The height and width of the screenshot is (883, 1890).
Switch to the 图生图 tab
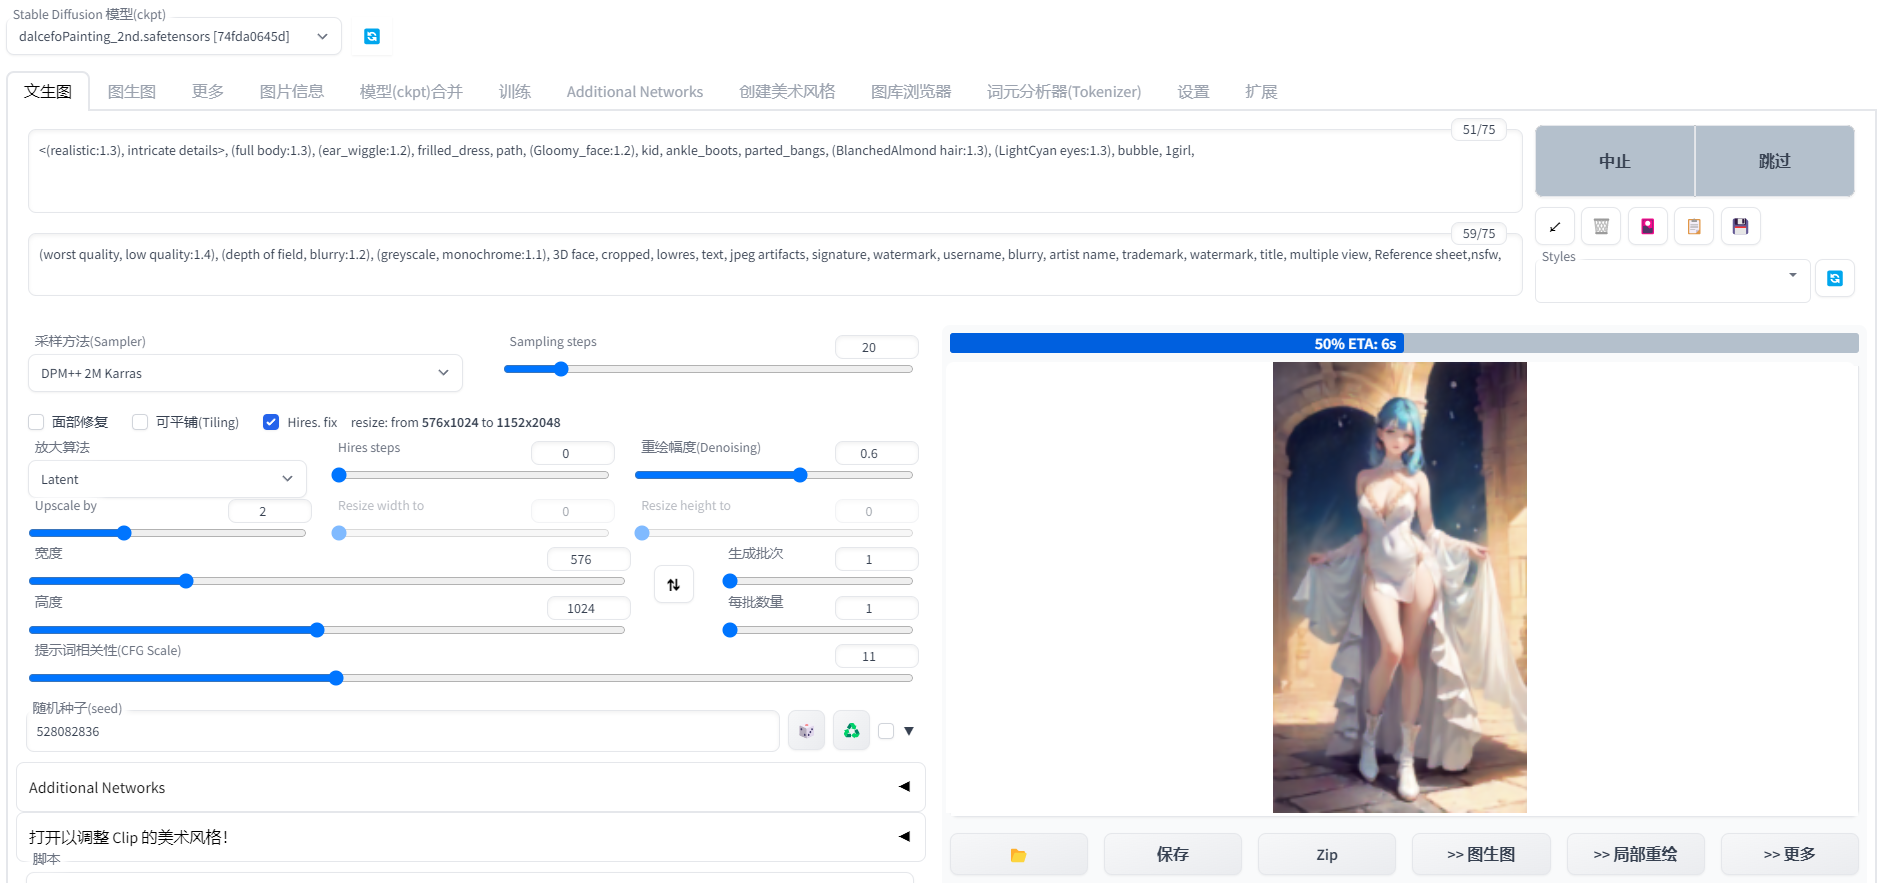tap(132, 92)
